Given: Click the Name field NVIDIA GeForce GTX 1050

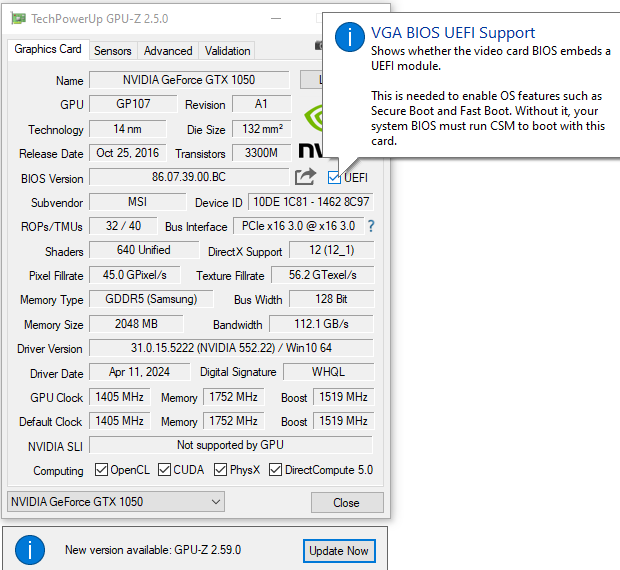Looking at the screenshot, I should click(x=189, y=80).
